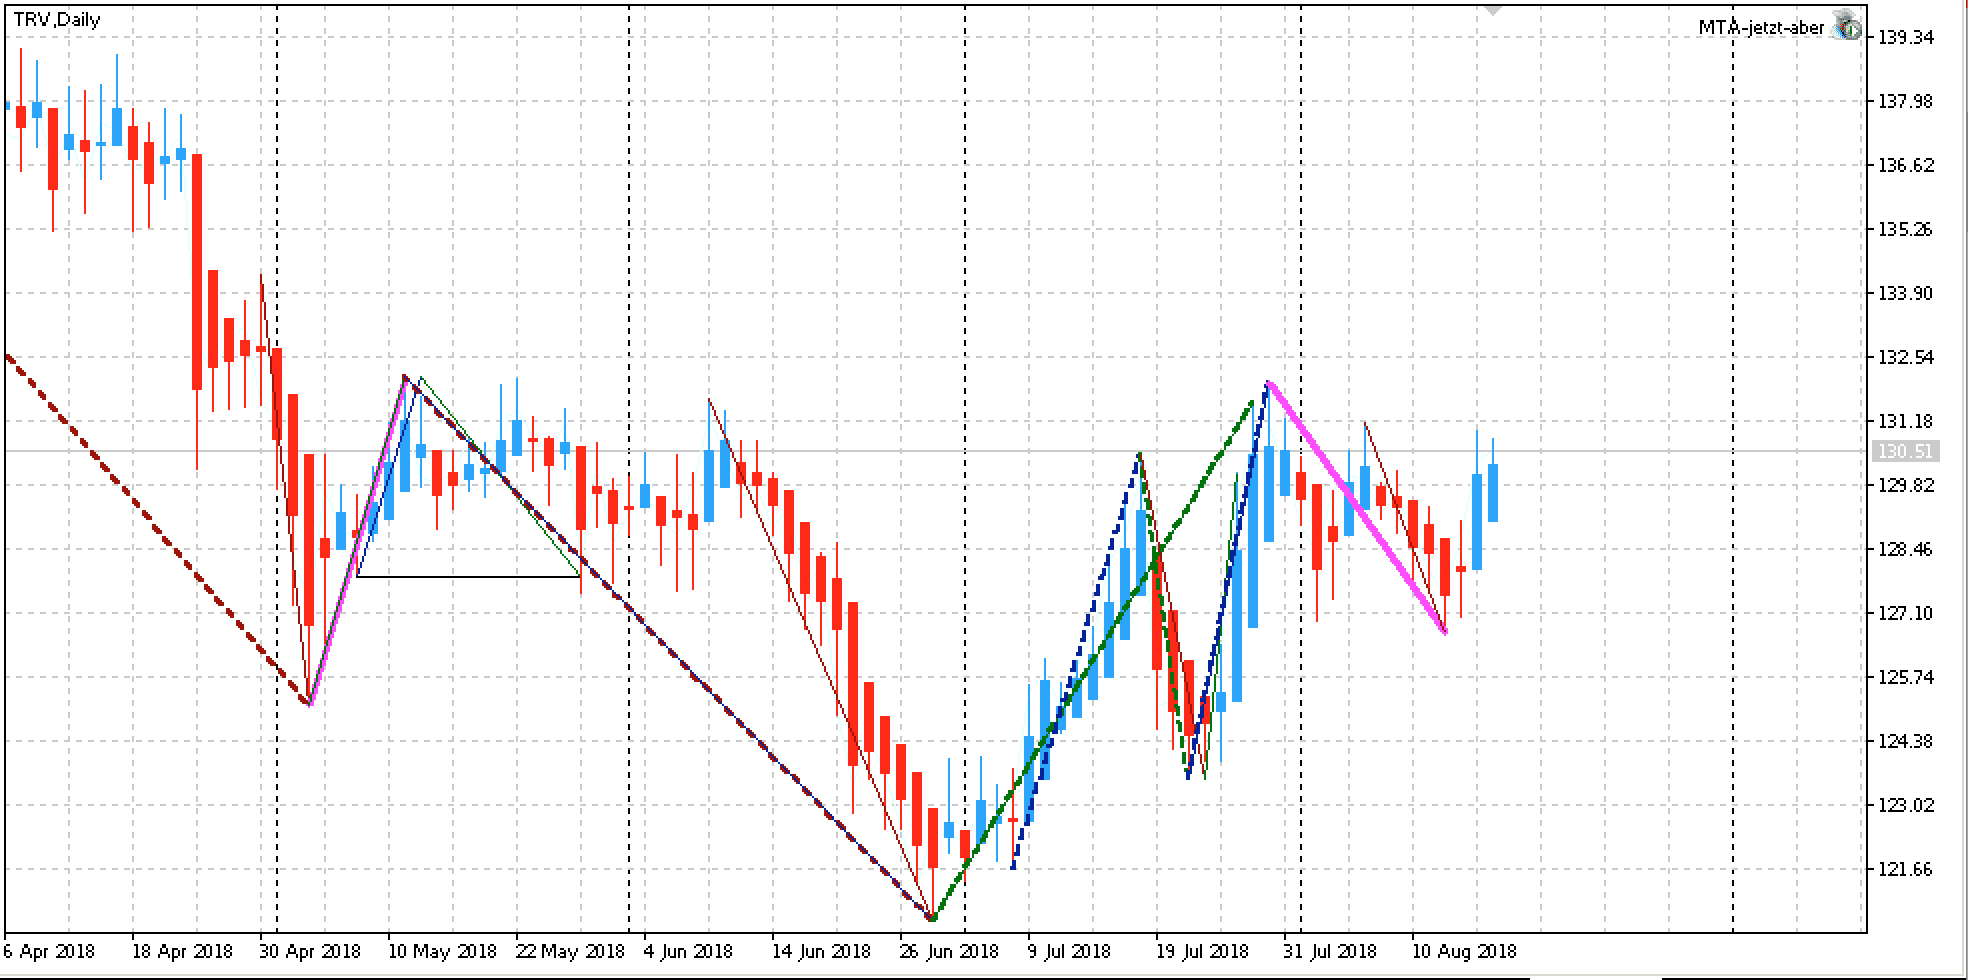1968x980 pixels.
Task: Click the MTA-jetzt-aber expert advisor icon
Action: (1847, 28)
